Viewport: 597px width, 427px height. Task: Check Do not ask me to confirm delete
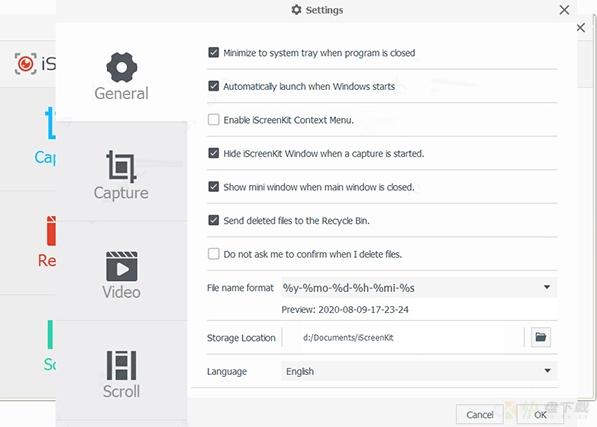(x=214, y=253)
